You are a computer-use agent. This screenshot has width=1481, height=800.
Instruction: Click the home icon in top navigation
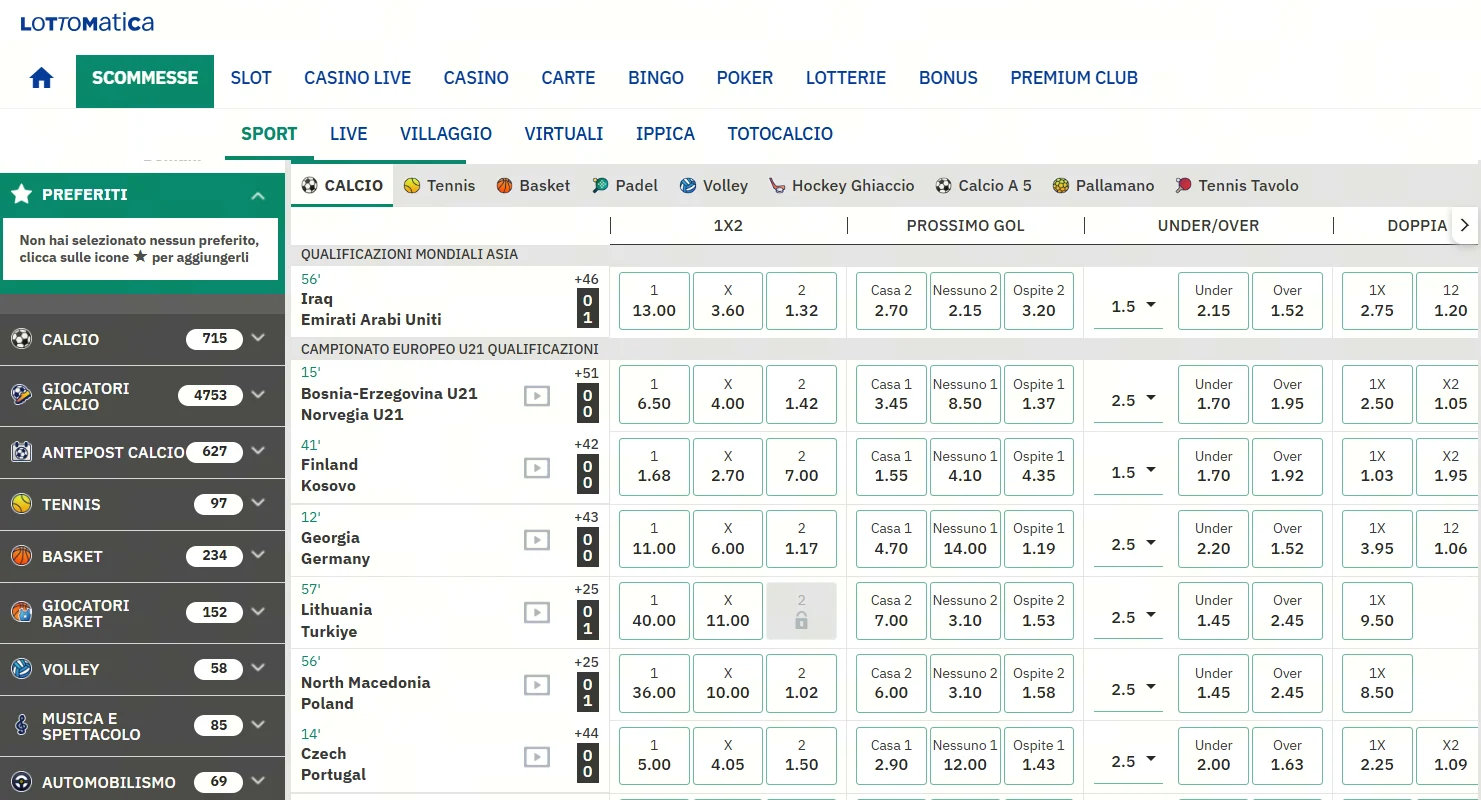(41, 78)
